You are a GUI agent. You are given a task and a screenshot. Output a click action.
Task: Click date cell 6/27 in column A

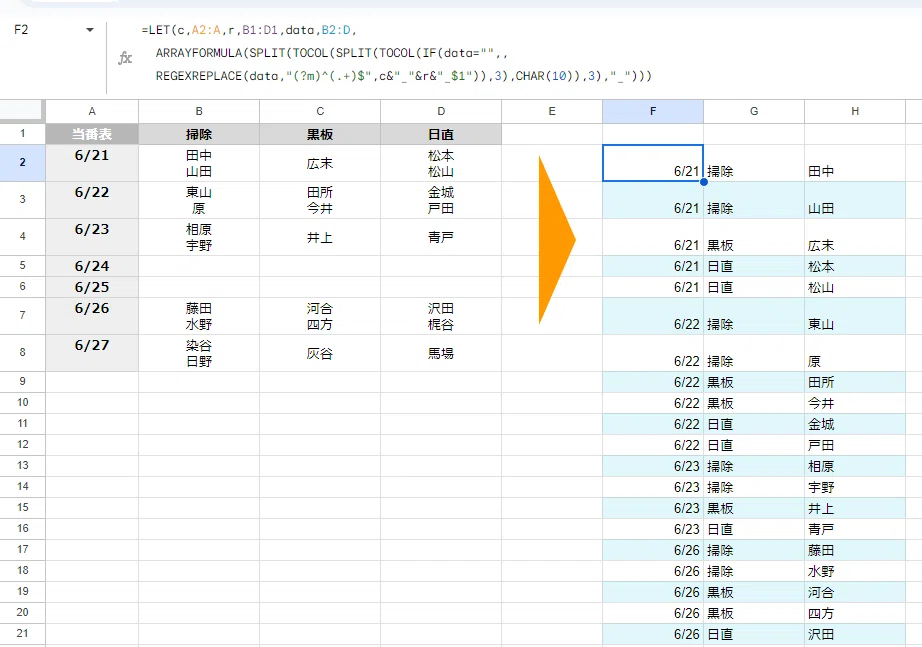[x=92, y=353]
